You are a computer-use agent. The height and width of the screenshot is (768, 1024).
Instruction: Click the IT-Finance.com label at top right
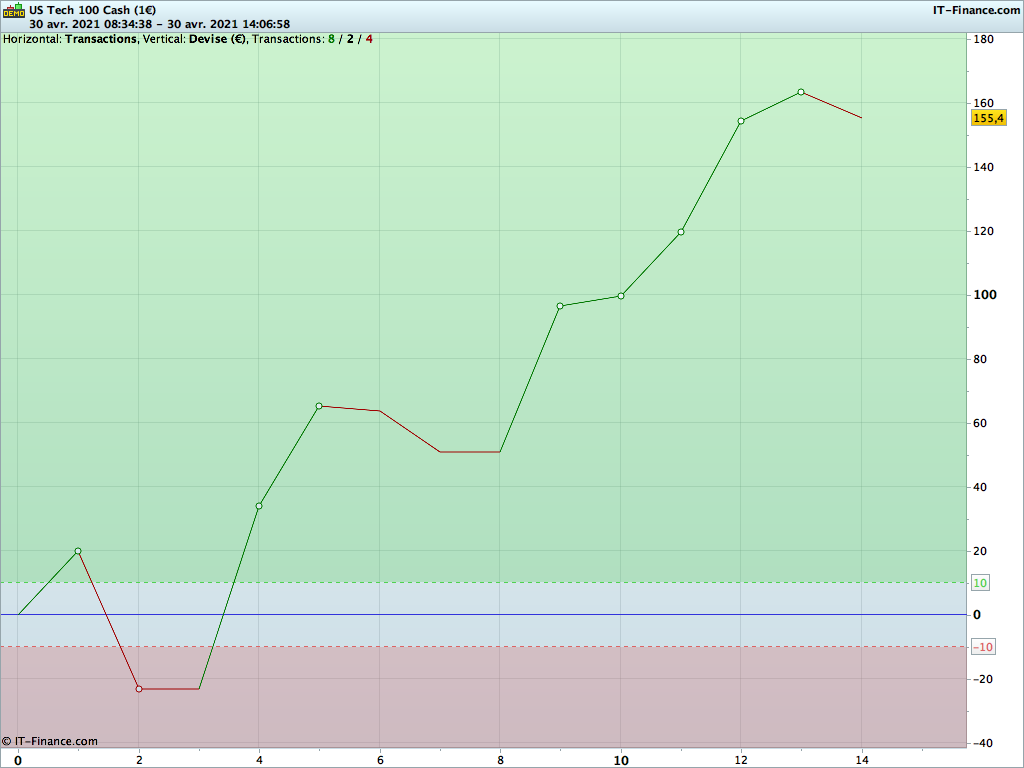pyautogui.click(x=976, y=10)
